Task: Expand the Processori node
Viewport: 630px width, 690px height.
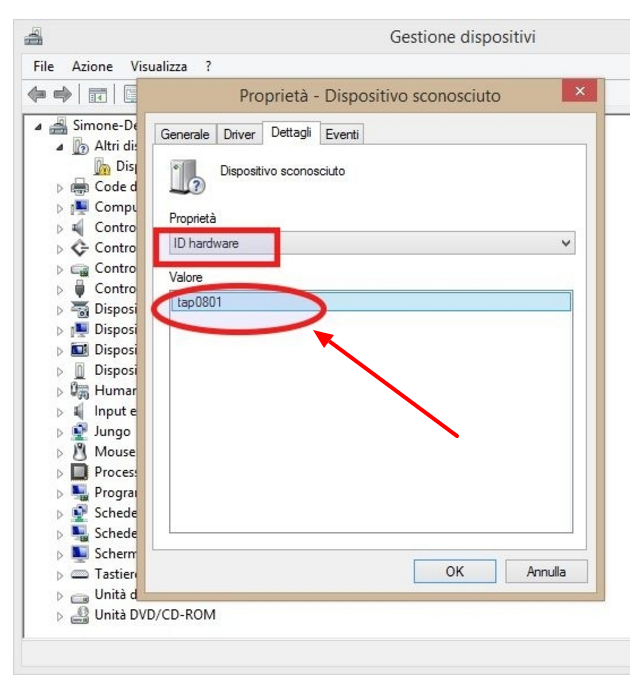Action: [60, 473]
